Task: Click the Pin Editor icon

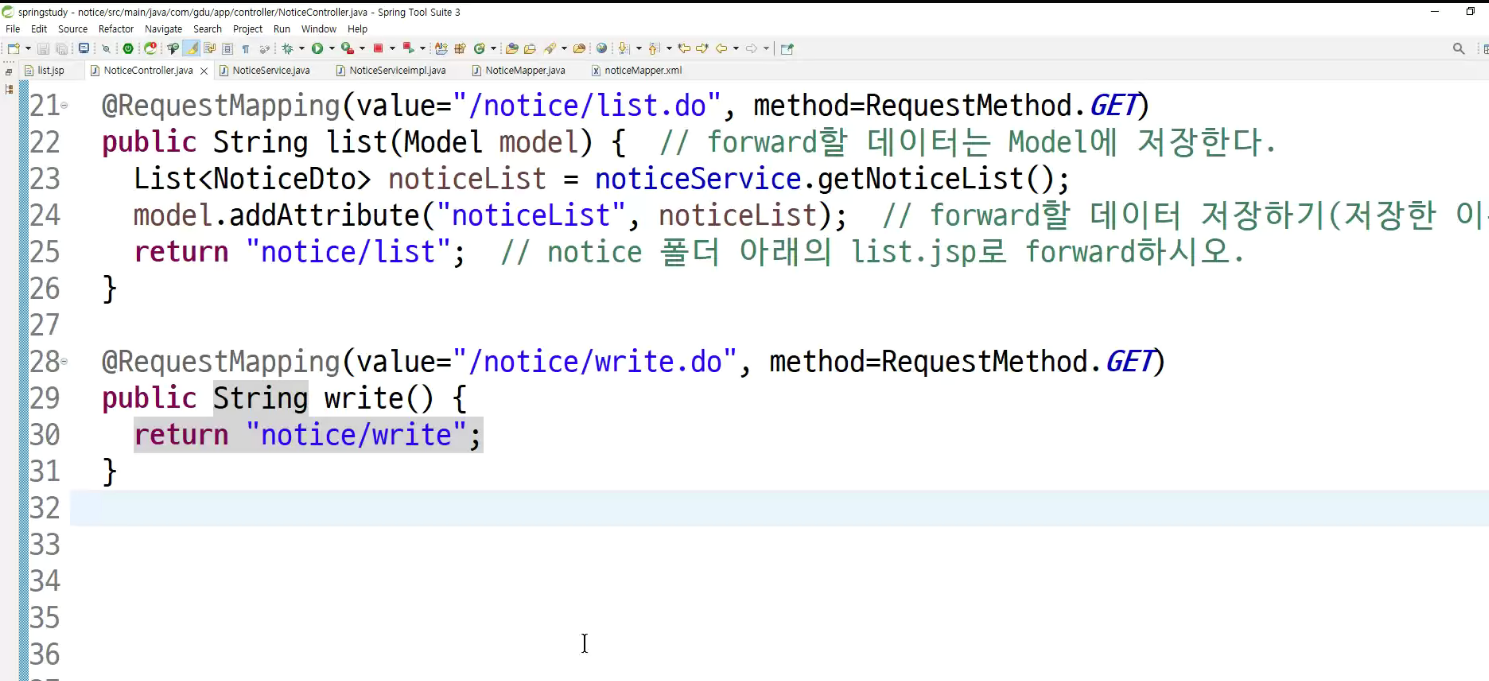Action: (x=787, y=48)
